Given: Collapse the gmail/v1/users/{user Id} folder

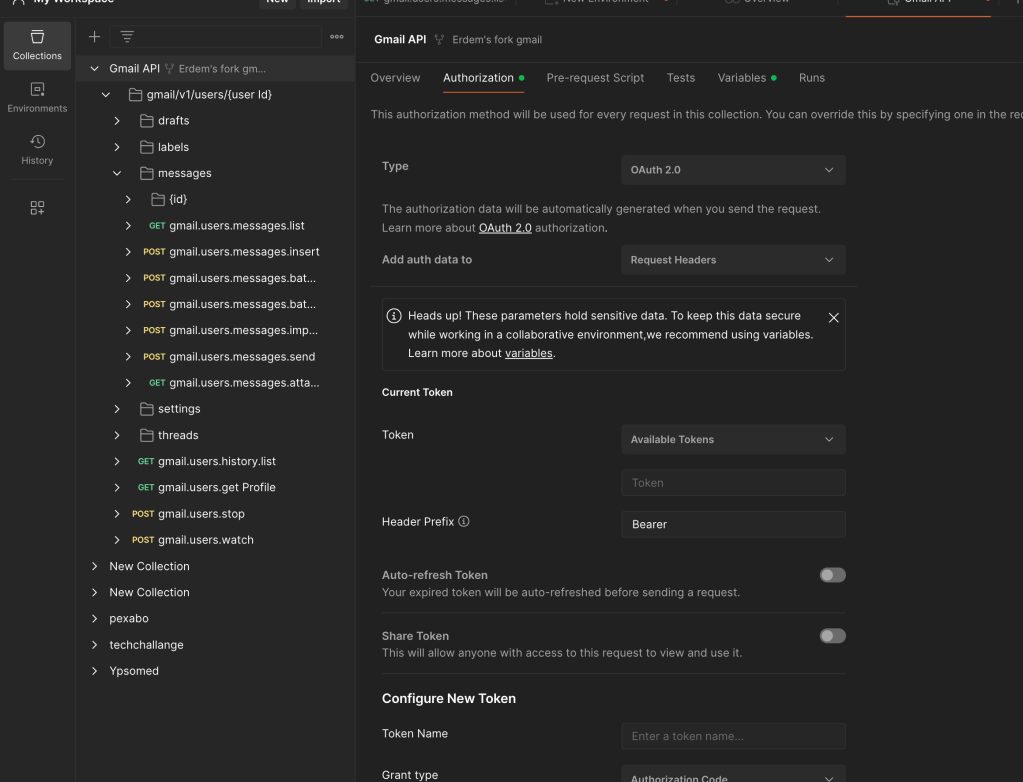Looking at the screenshot, I should (106, 95).
